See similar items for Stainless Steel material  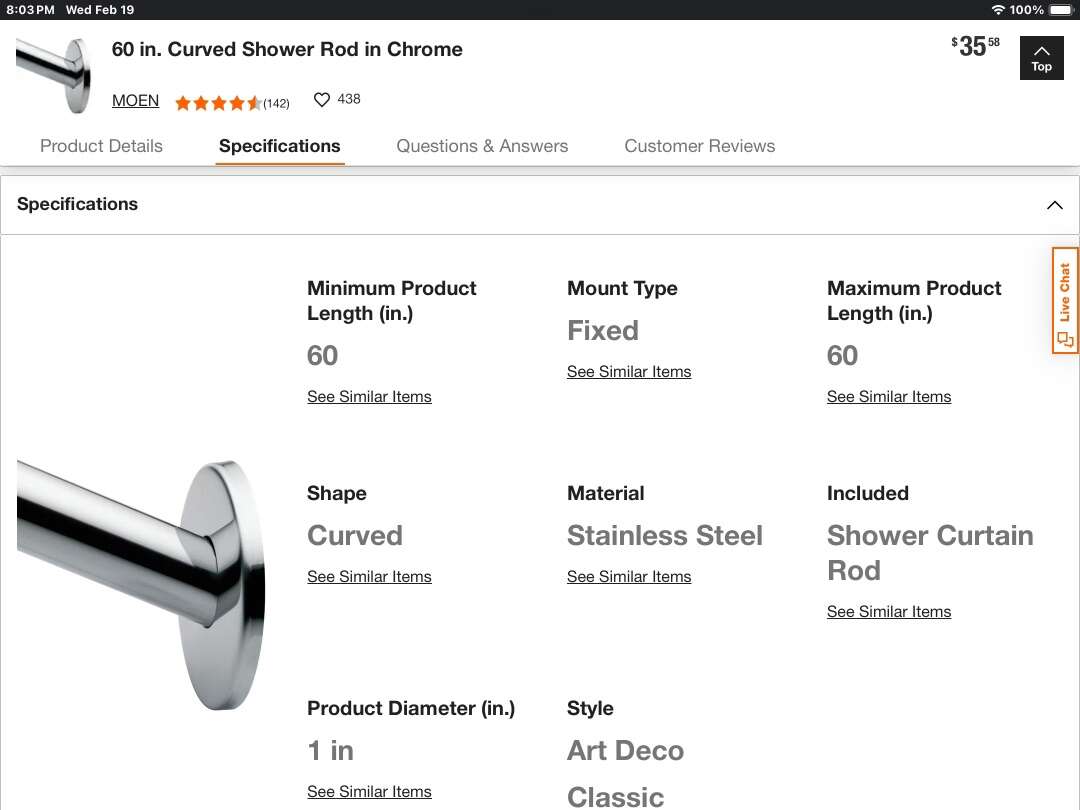tap(629, 577)
